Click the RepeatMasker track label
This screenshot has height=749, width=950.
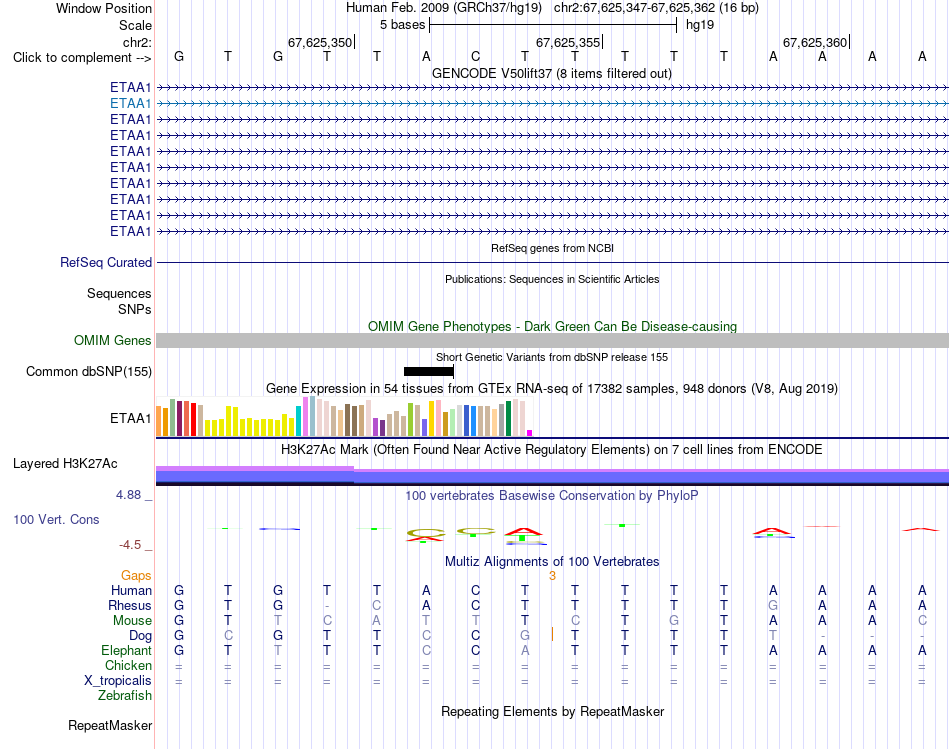click(110, 725)
